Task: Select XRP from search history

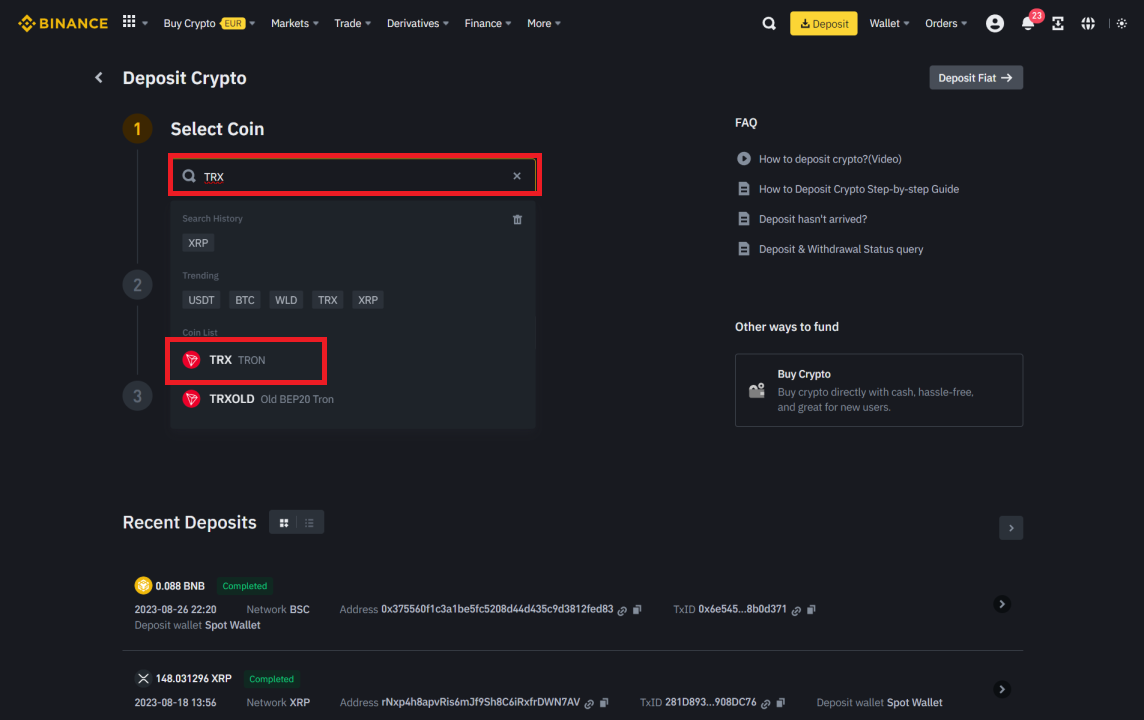Action: pos(198,243)
